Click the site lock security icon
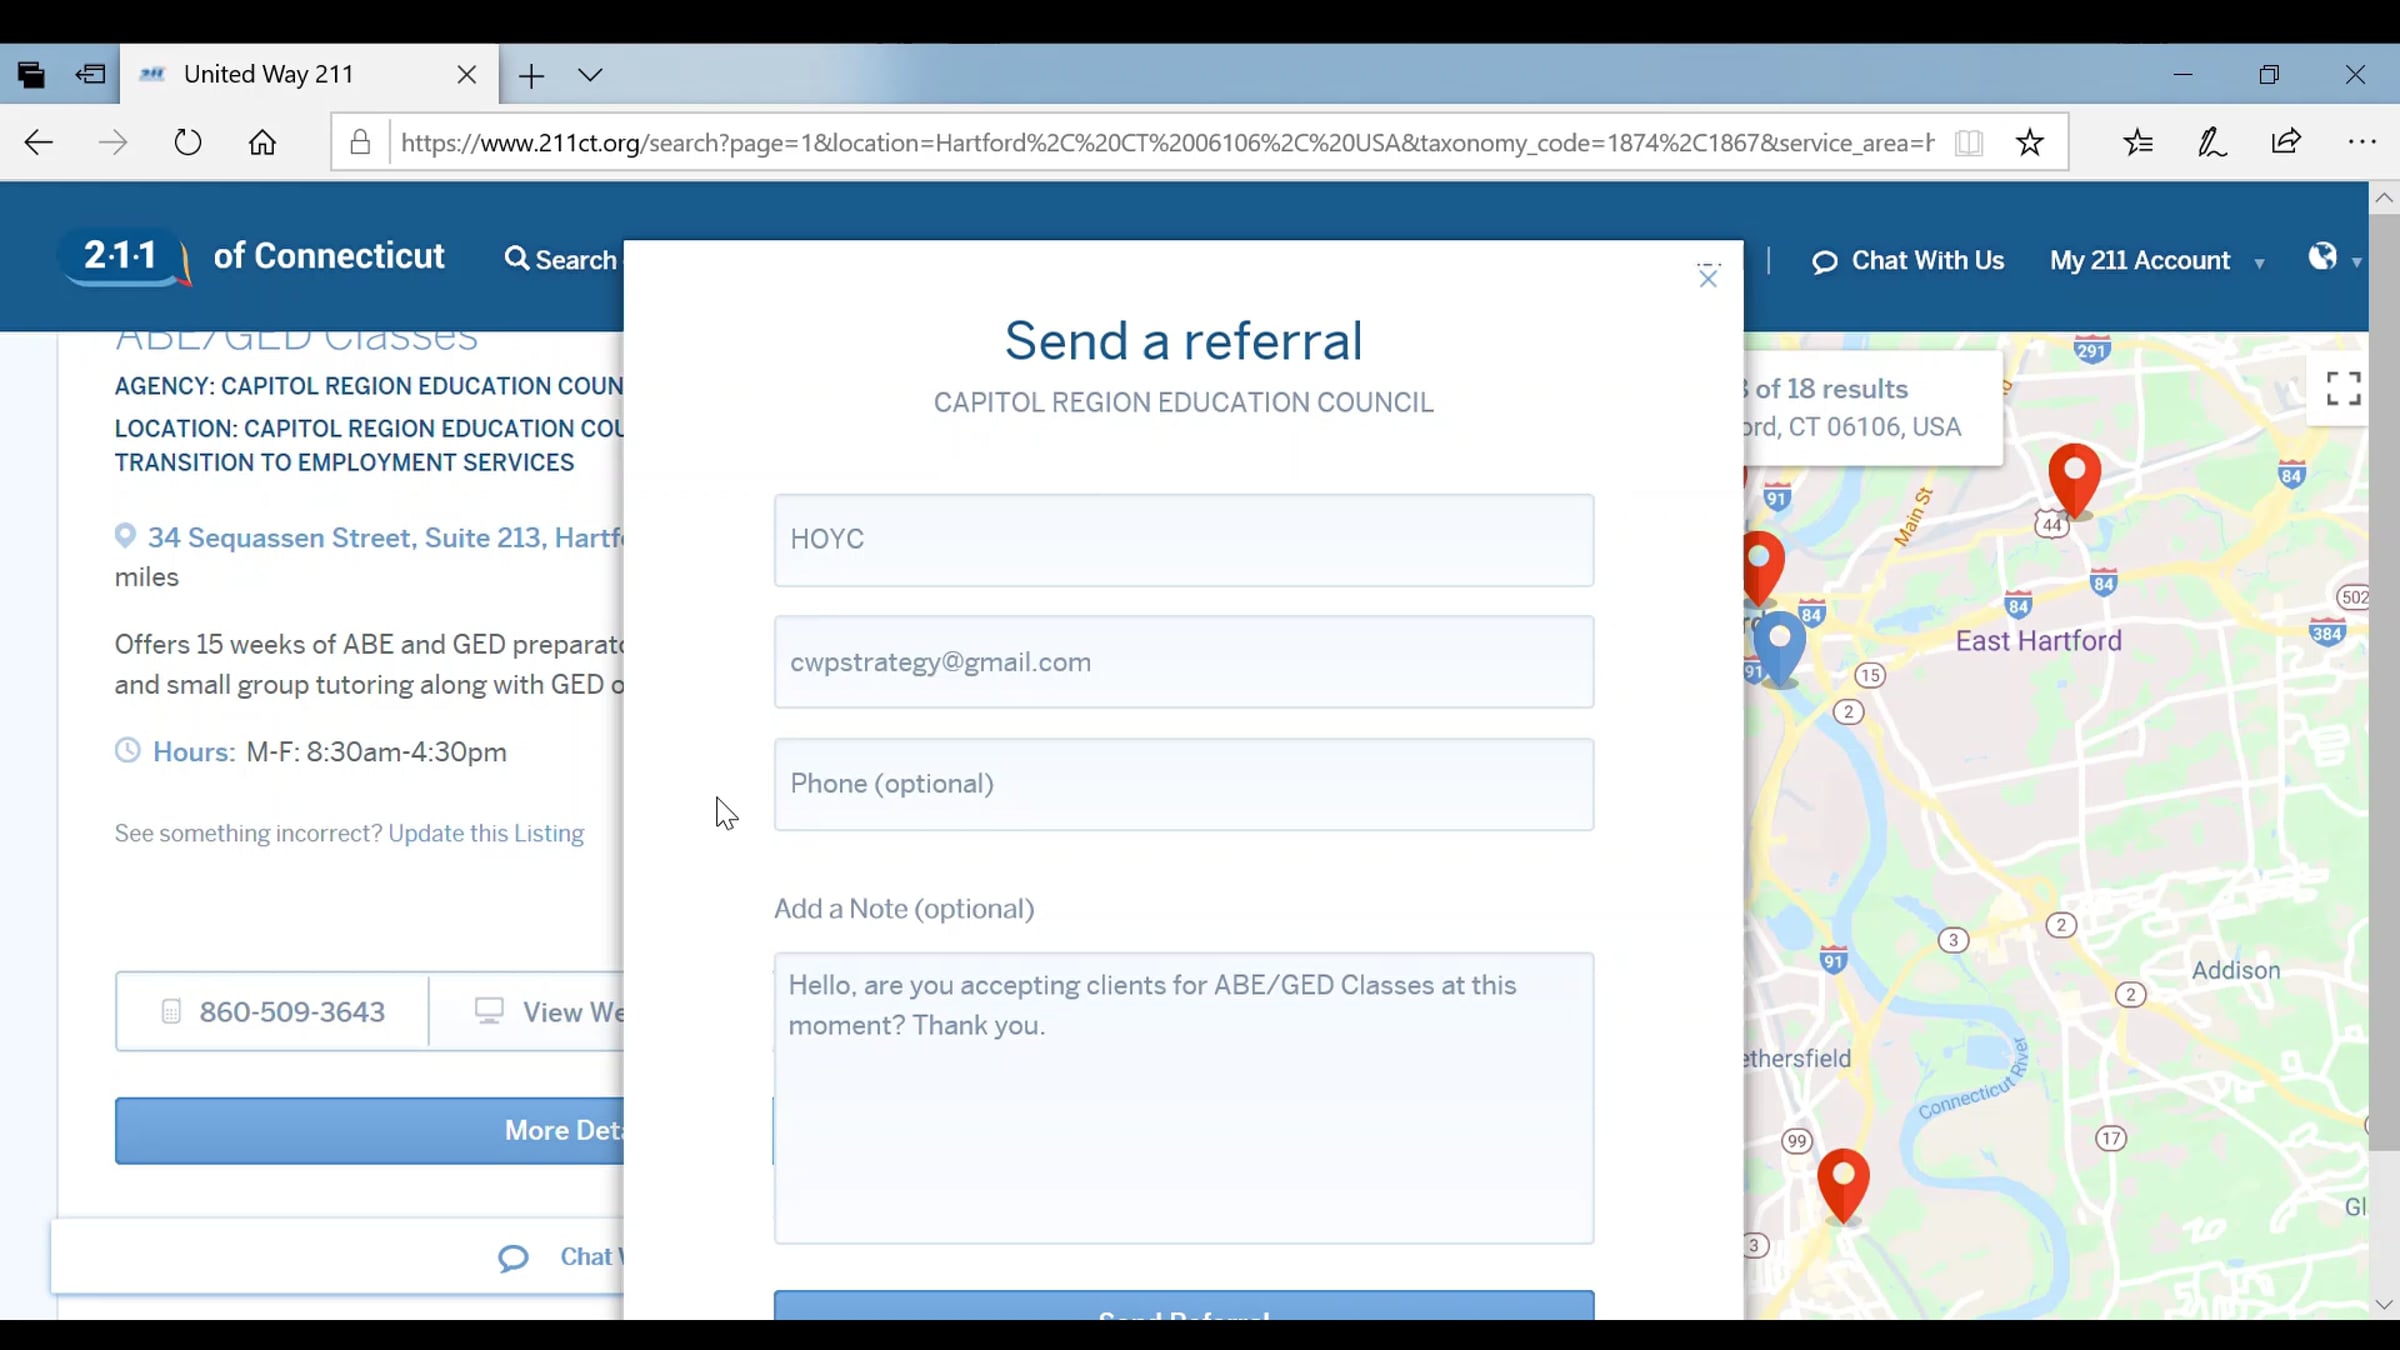Screen dimensions: 2400x1350 tap(360, 143)
